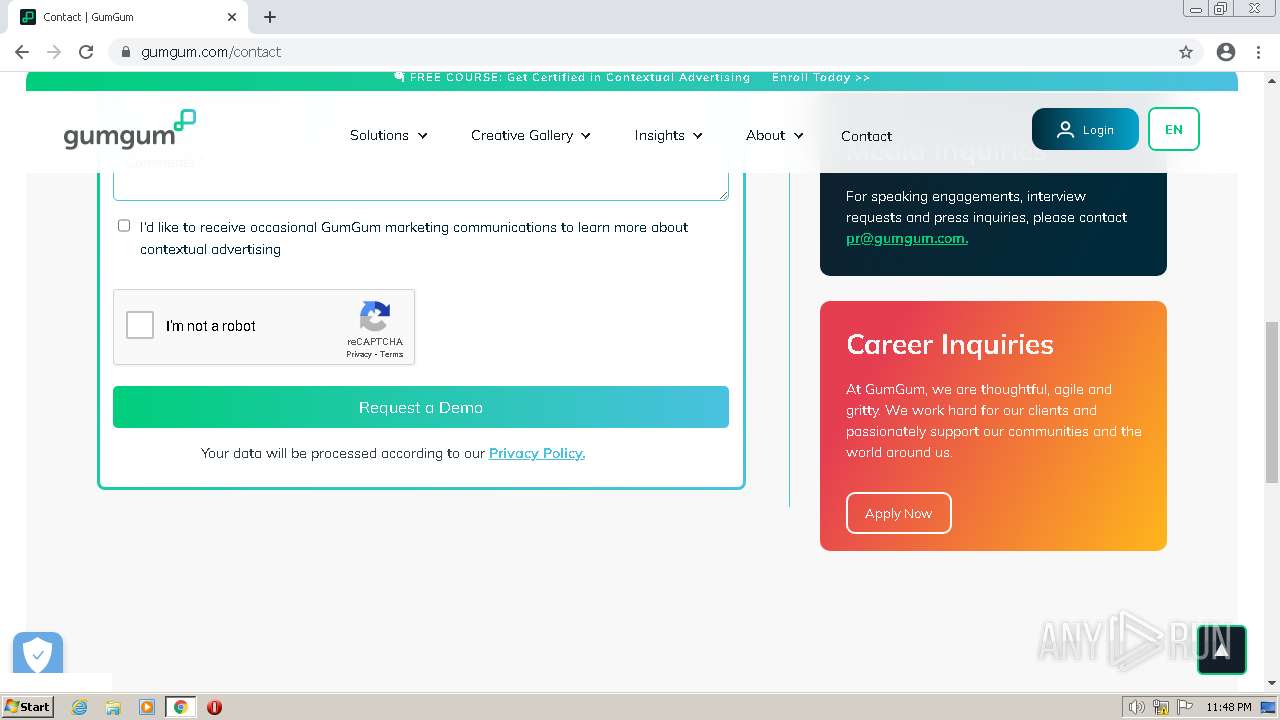The height and width of the screenshot is (720, 1280).
Task: Click the Apply Now button
Action: 899,513
